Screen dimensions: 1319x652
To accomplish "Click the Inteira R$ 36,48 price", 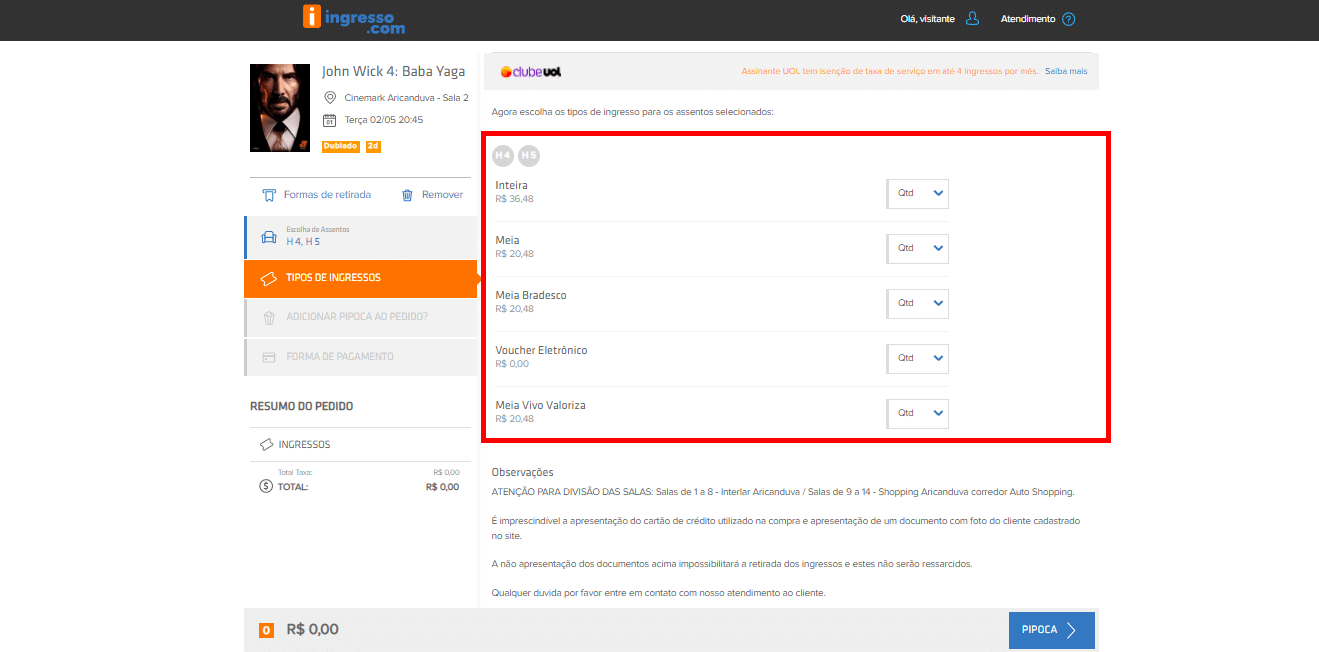I will (x=514, y=199).
